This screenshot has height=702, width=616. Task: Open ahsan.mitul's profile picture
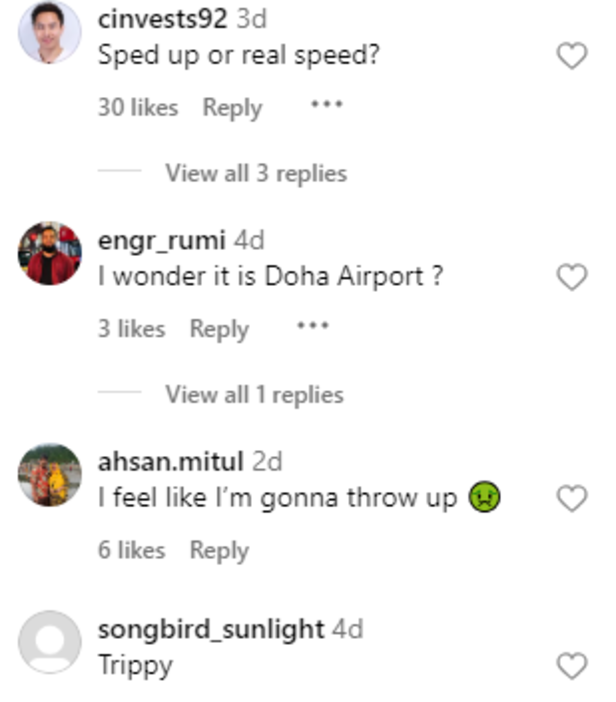pyautogui.click(x=49, y=475)
